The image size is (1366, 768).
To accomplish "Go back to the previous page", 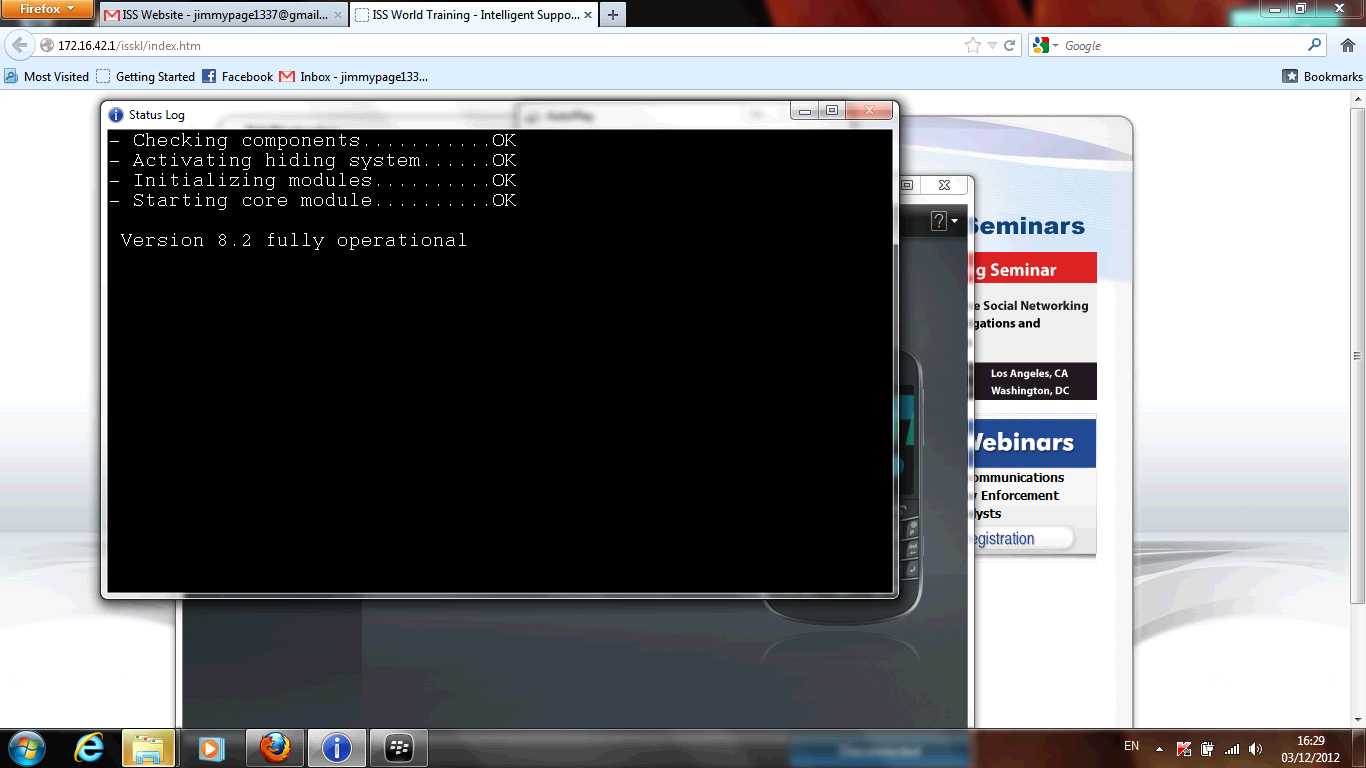I will (x=19, y=45).
